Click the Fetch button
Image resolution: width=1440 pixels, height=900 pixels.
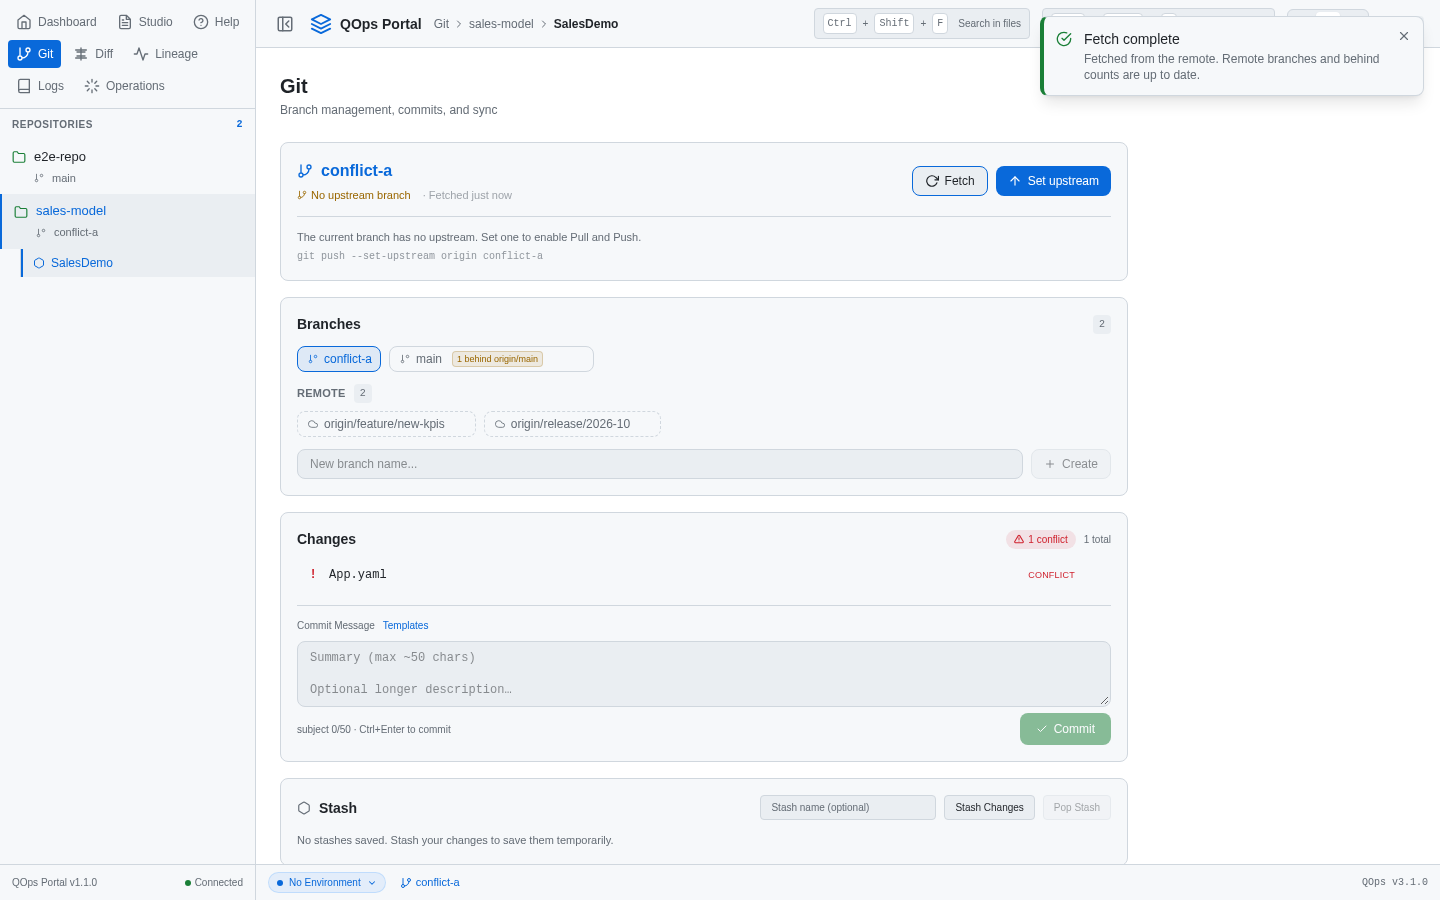pyautogui.click(x=950, y=181)
